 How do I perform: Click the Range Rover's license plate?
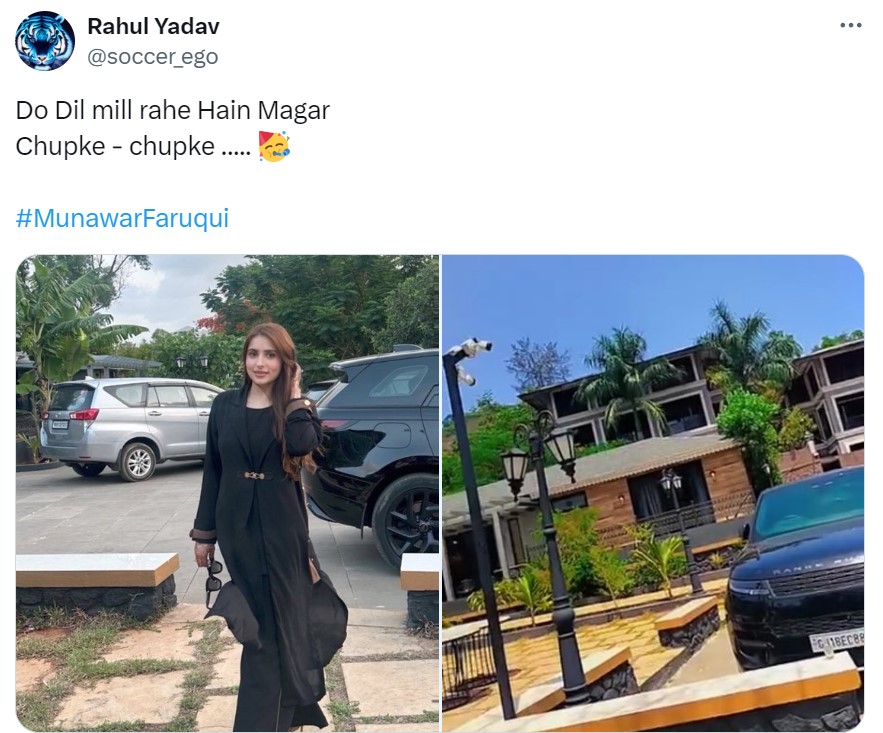click(x=836, y=640)
